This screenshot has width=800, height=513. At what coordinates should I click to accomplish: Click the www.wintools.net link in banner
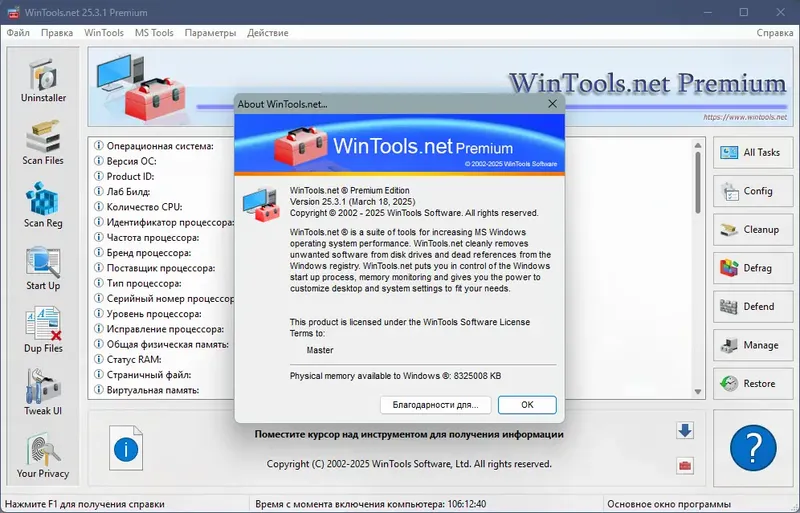(x=745, y=117)
